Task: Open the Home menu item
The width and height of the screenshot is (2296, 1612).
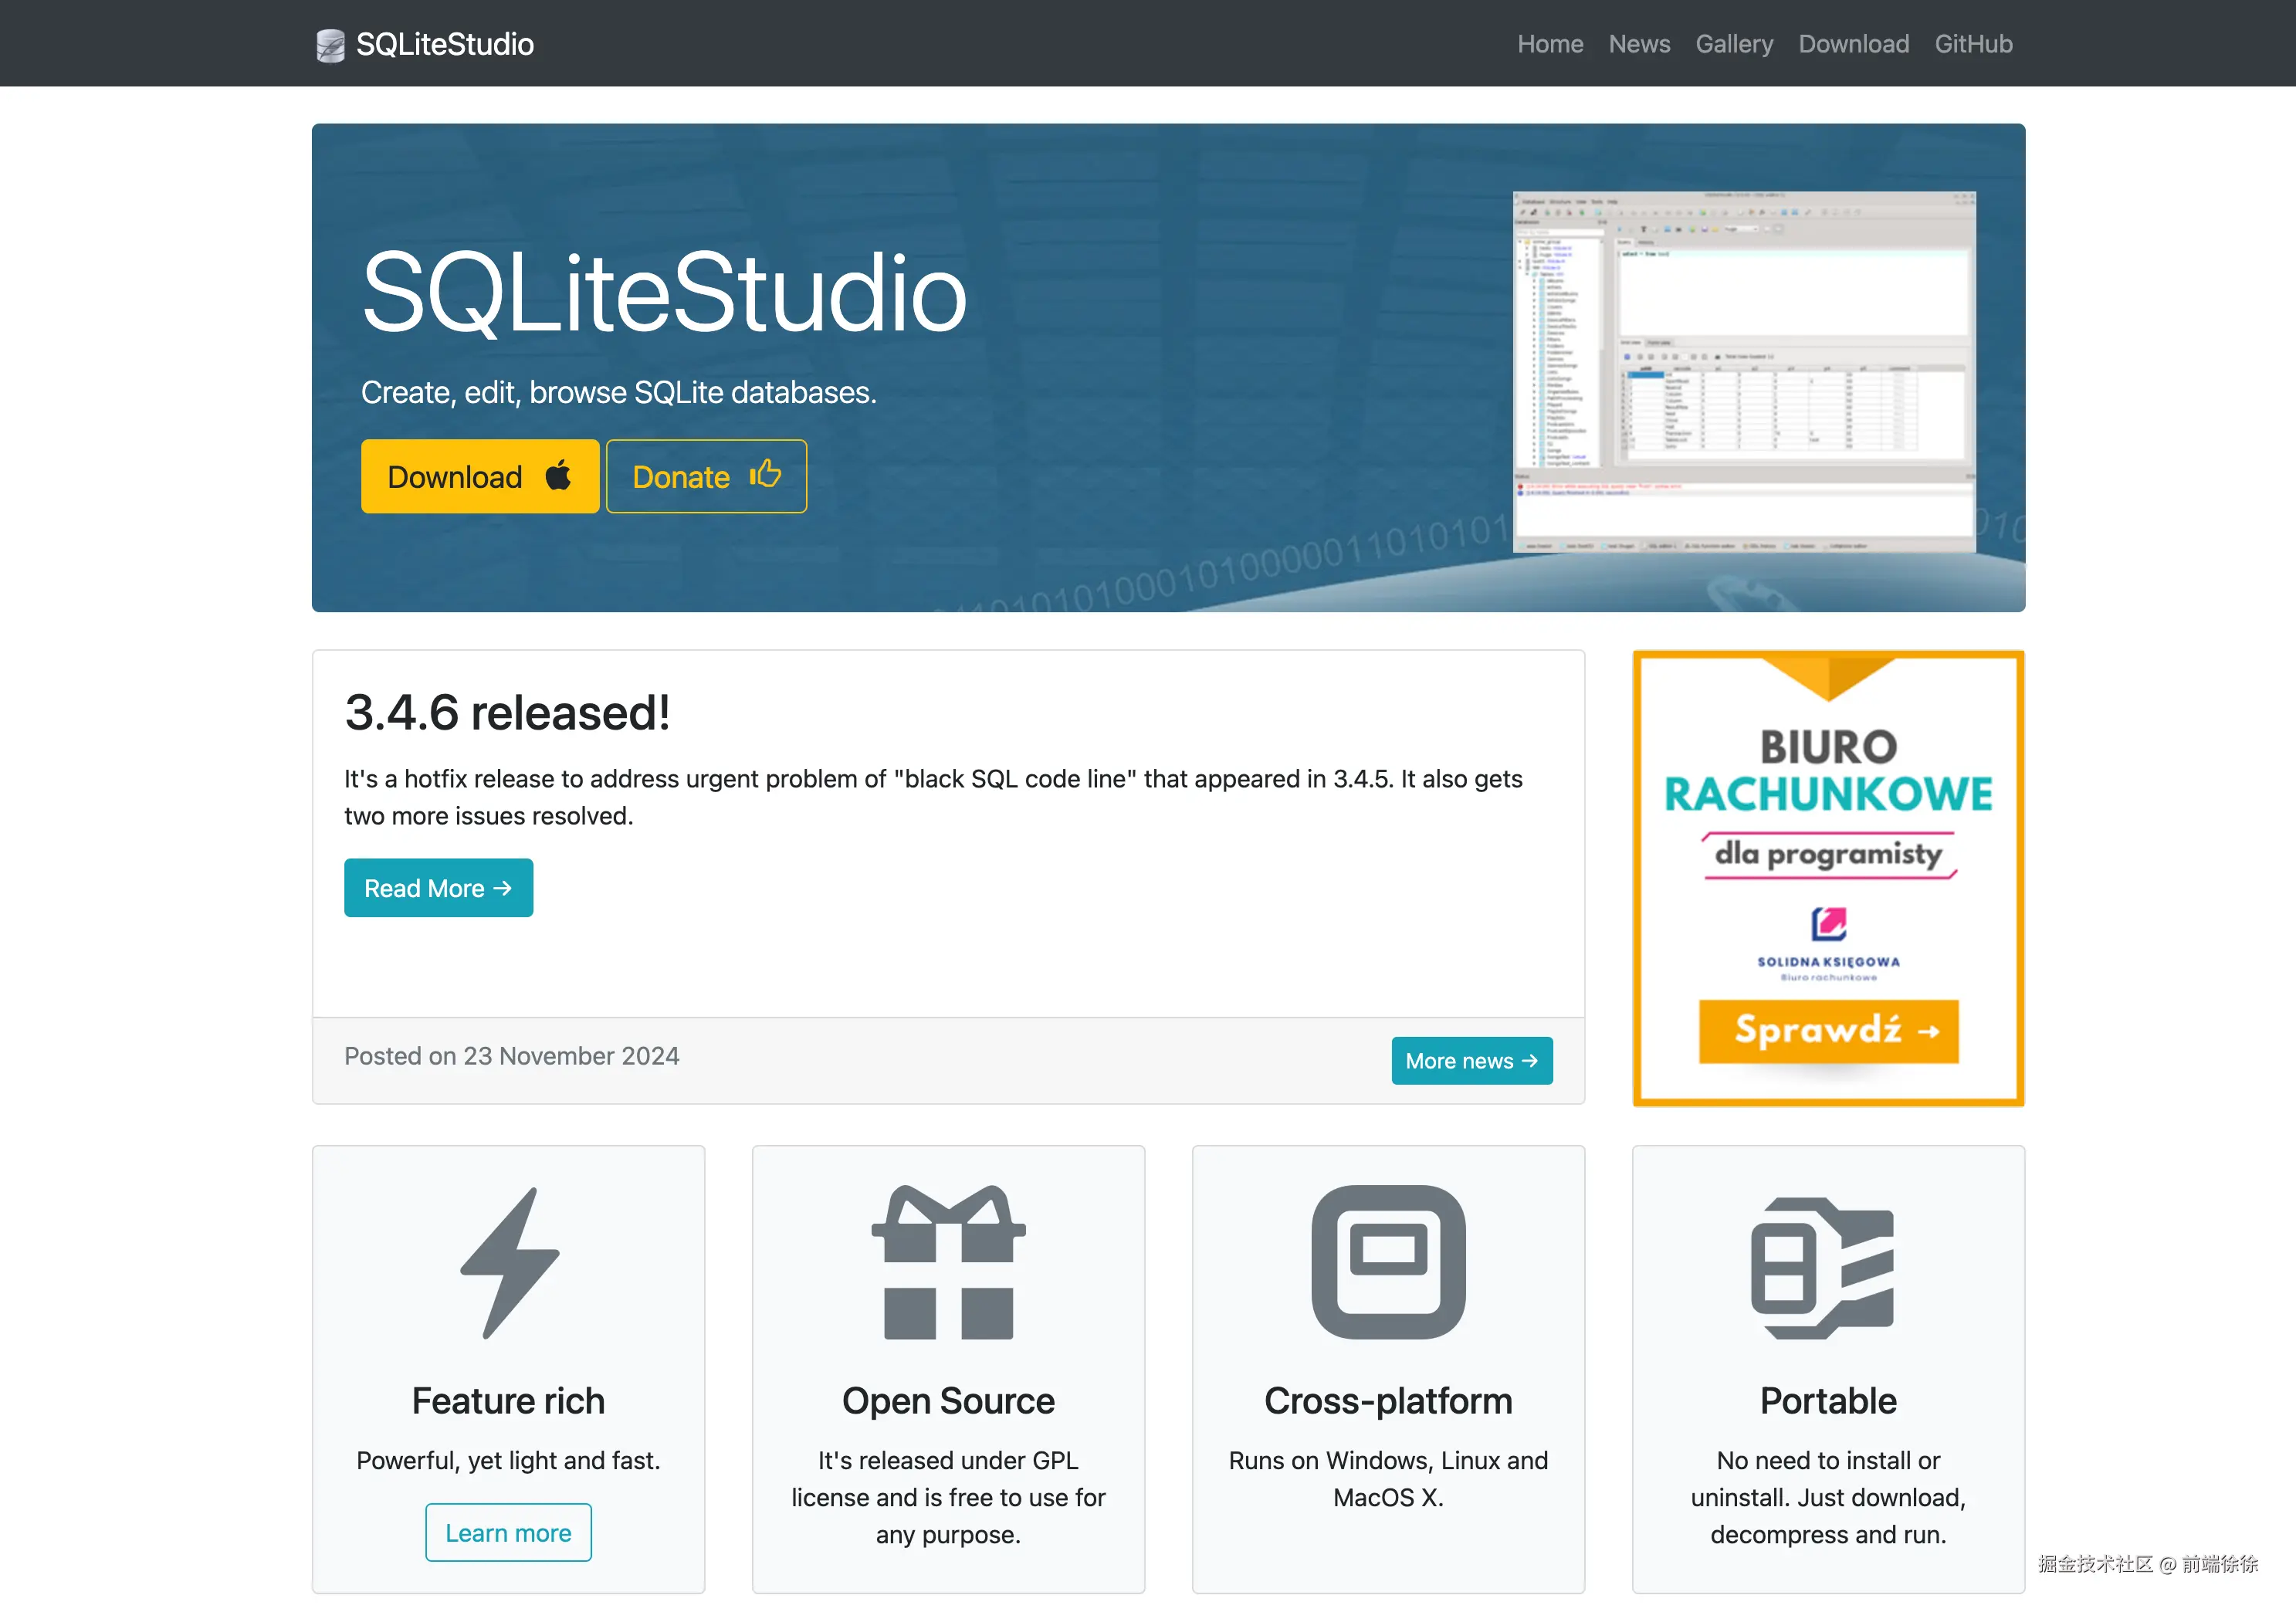Action: click(1549, 44)
